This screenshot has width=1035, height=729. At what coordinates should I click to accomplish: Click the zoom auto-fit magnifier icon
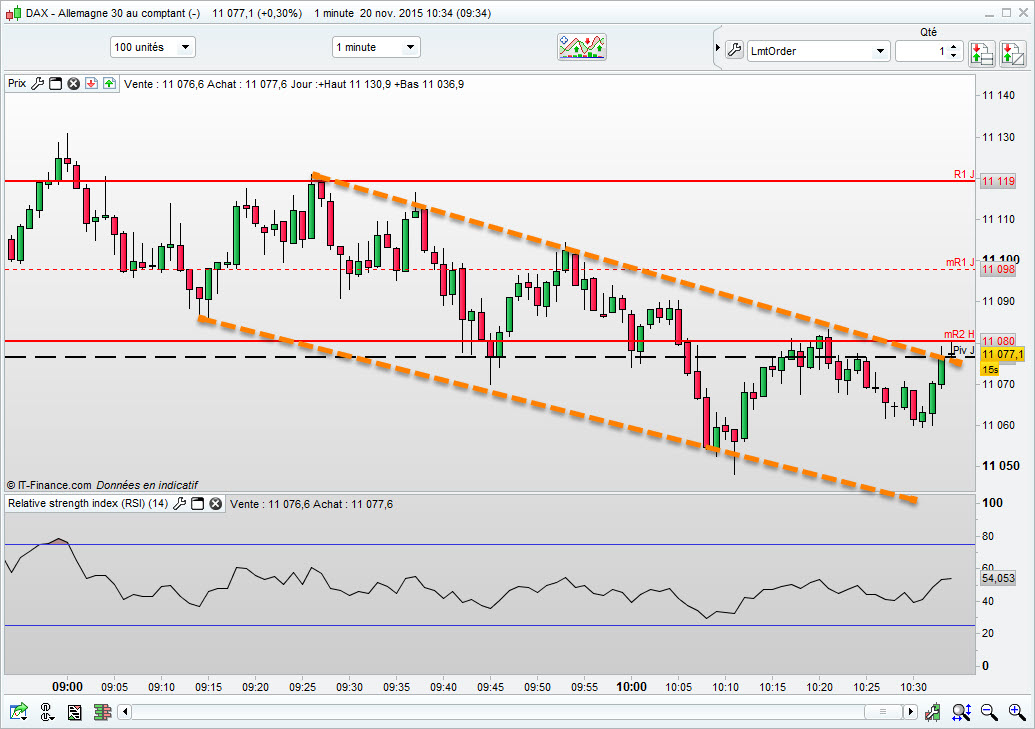[961, 712]
